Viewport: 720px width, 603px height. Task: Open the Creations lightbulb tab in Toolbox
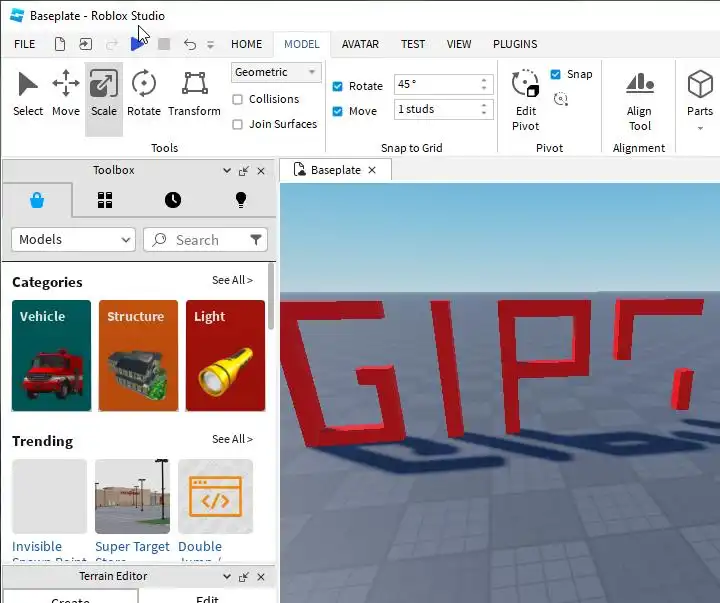(241, 200)
